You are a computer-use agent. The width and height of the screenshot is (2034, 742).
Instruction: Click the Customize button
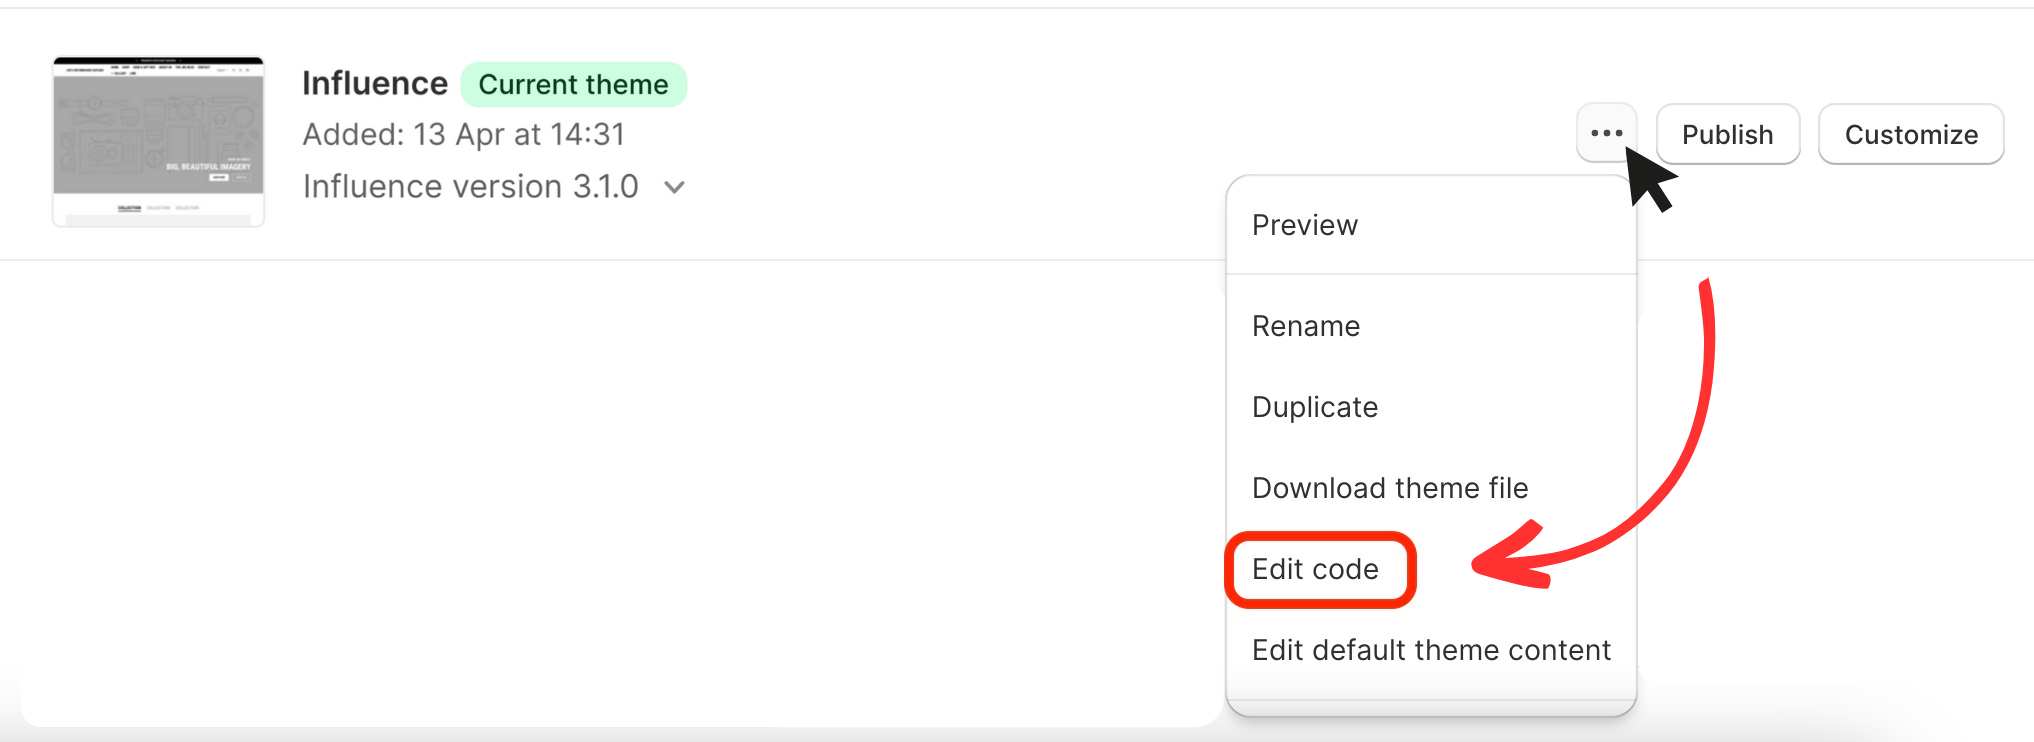[x=1911, y=134]
